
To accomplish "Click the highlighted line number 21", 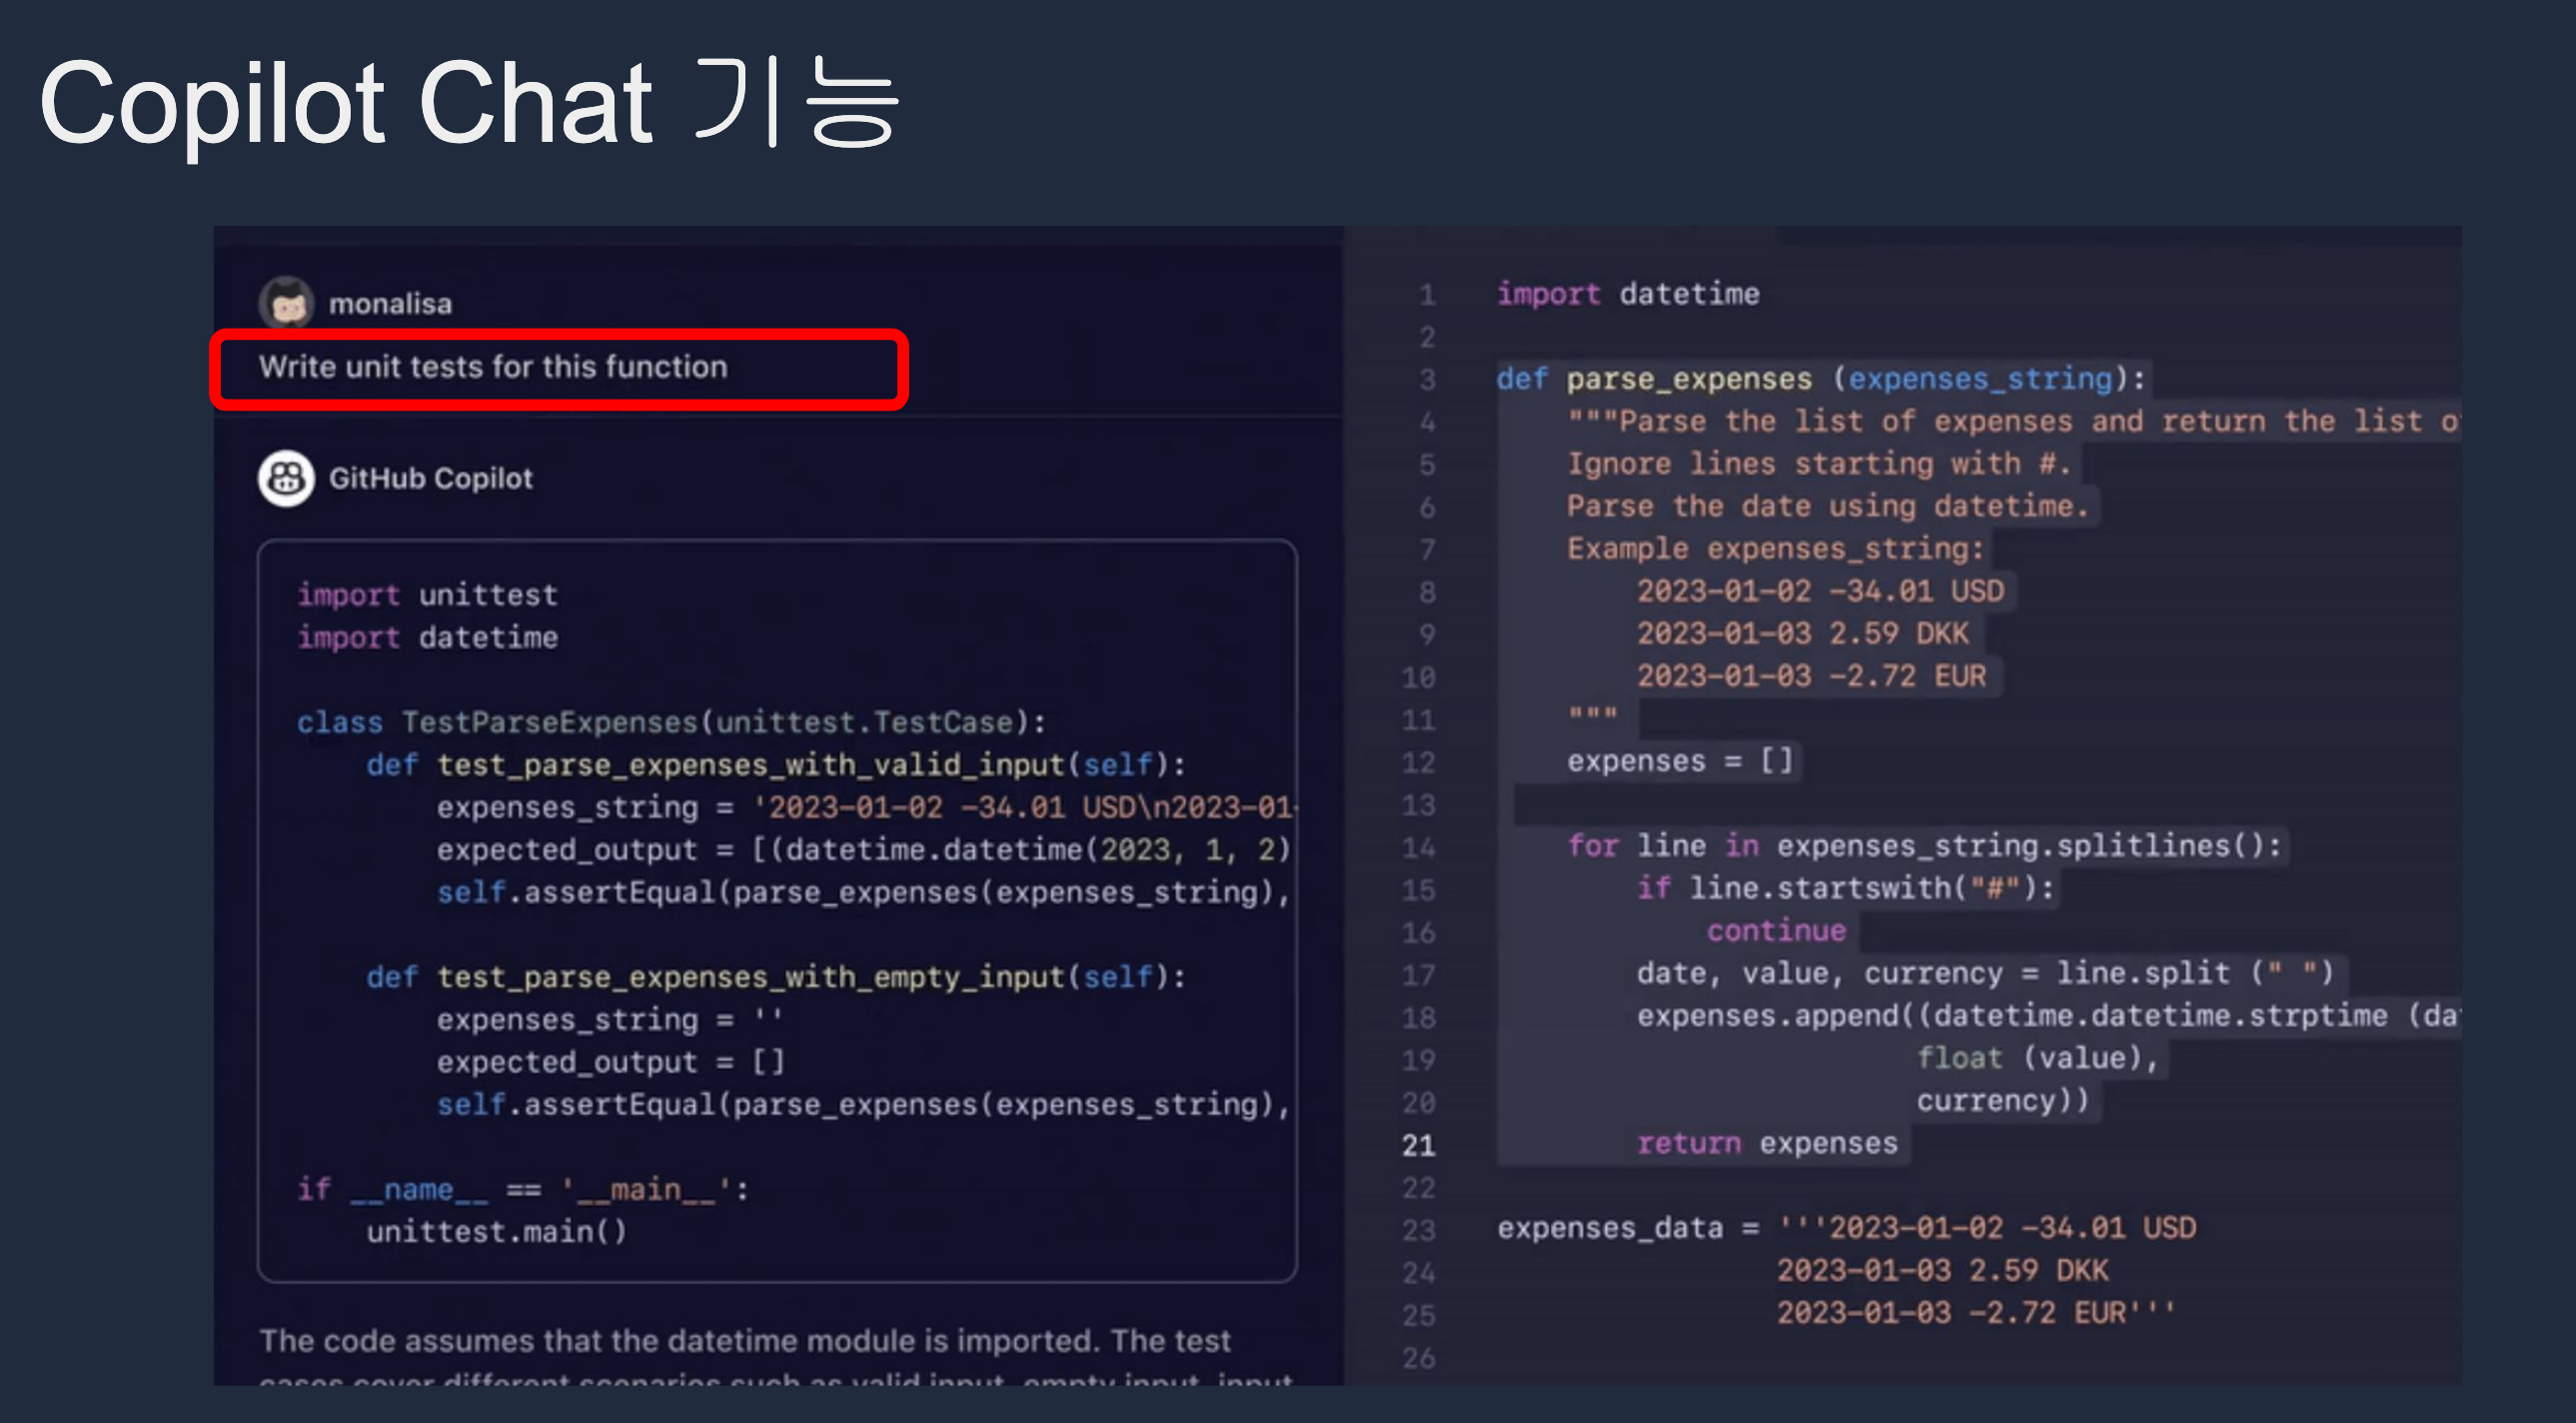I will (1418, 1145).
